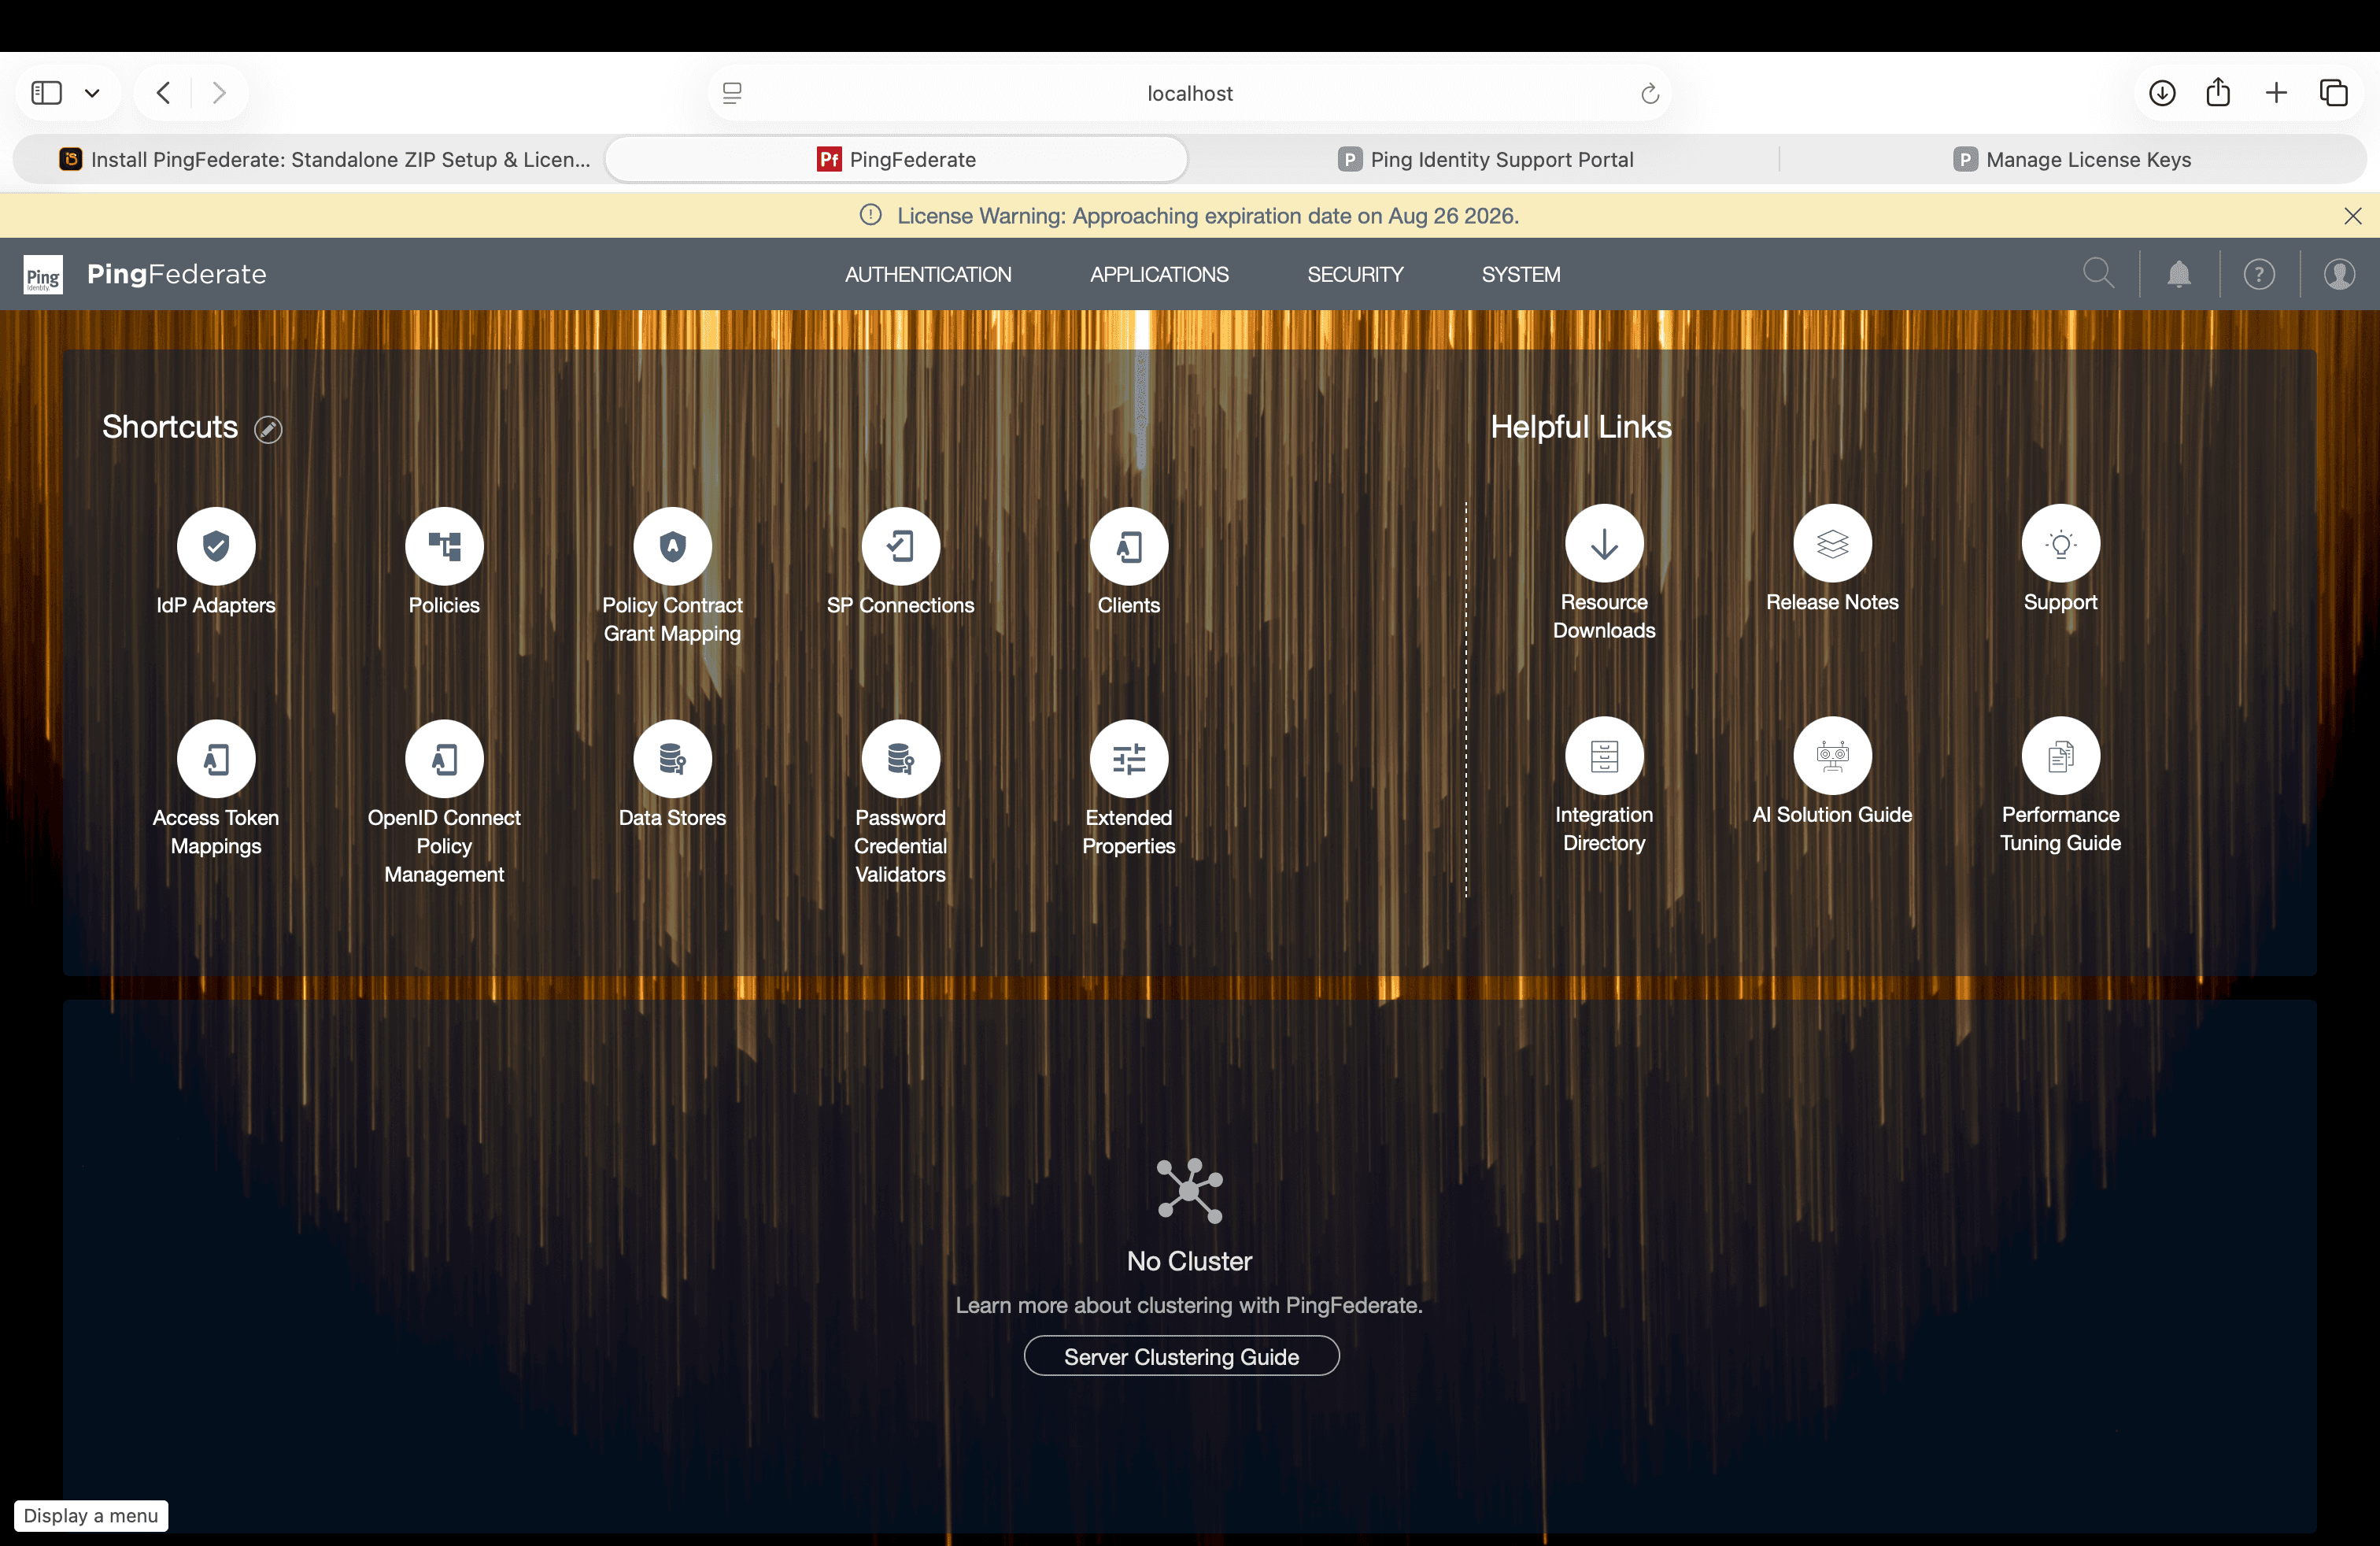Open the user account profile icon
Viewport: 2380px width, 1546px height.
[x=2339, y=274]
